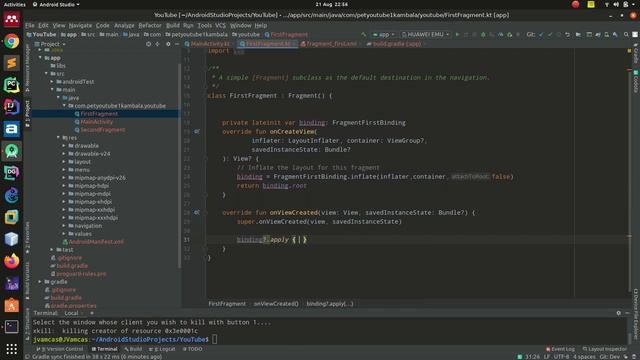The height and width of the screenshot is (360, 640).
Task: Select AndroidManifest.xml in project tree
Action: coord(93,242)
